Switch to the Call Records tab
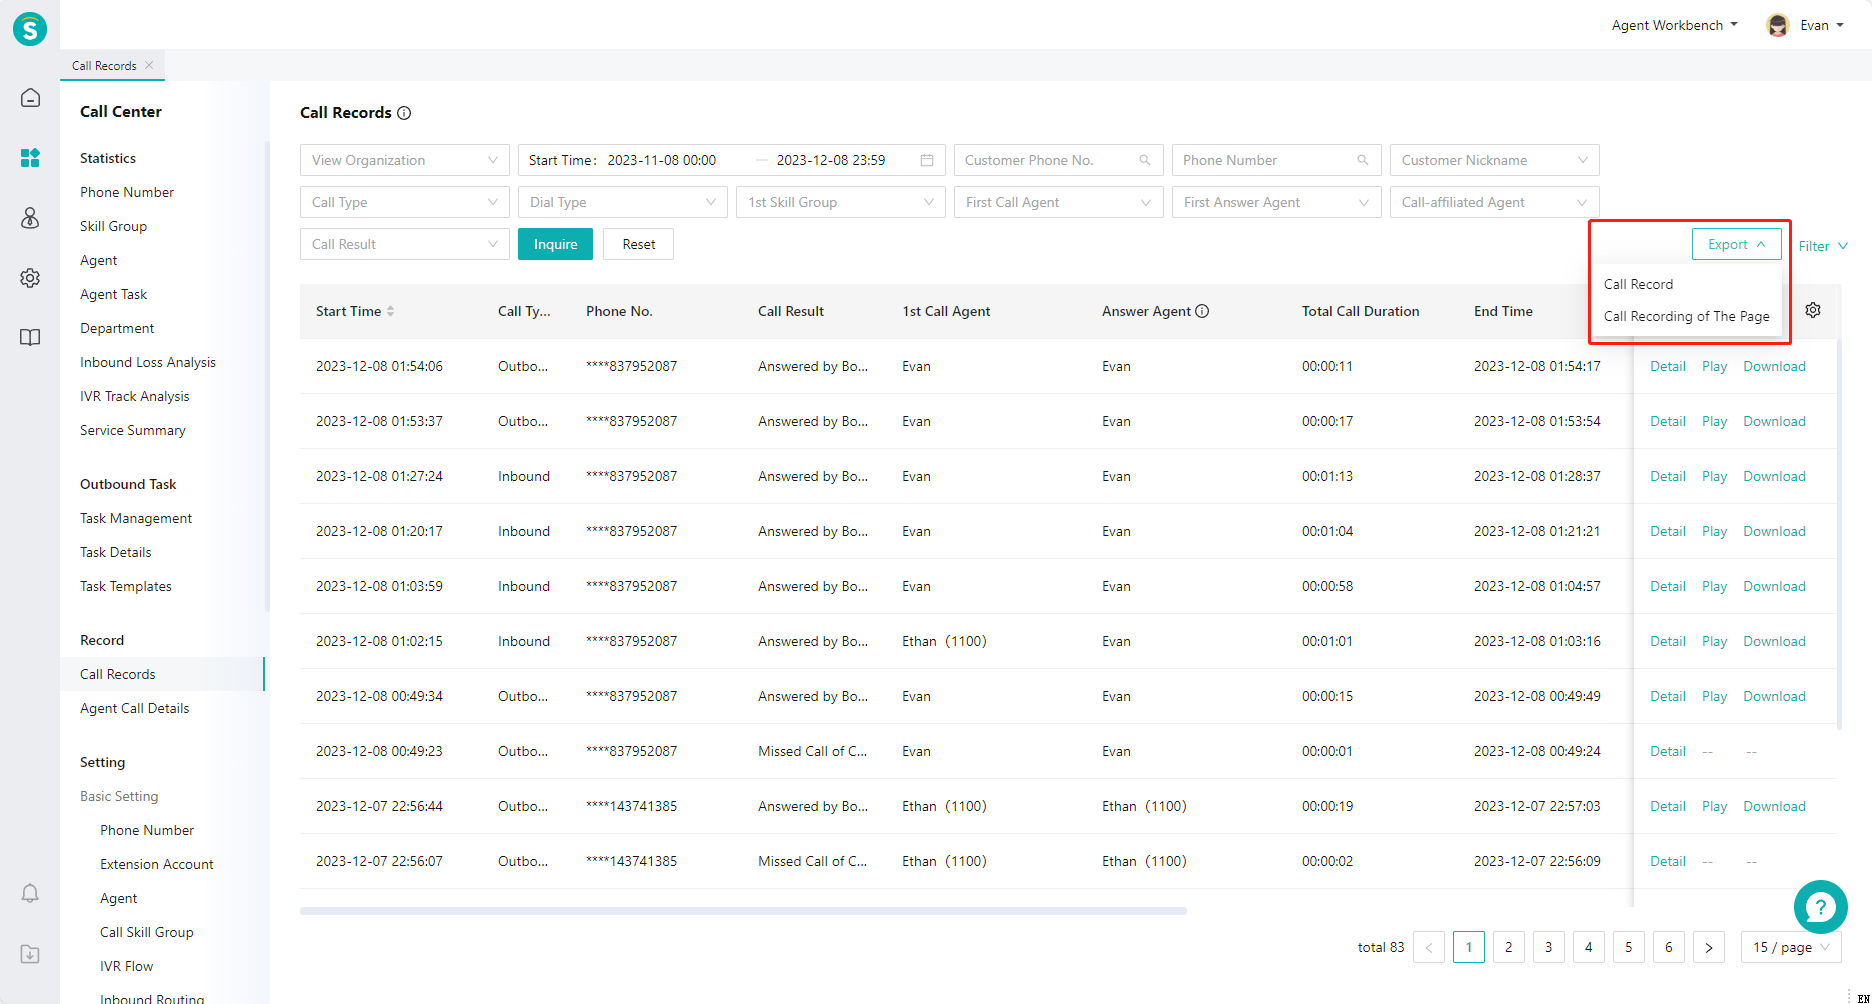Viewport: 1872px width, 1004px height. (104, 66)
